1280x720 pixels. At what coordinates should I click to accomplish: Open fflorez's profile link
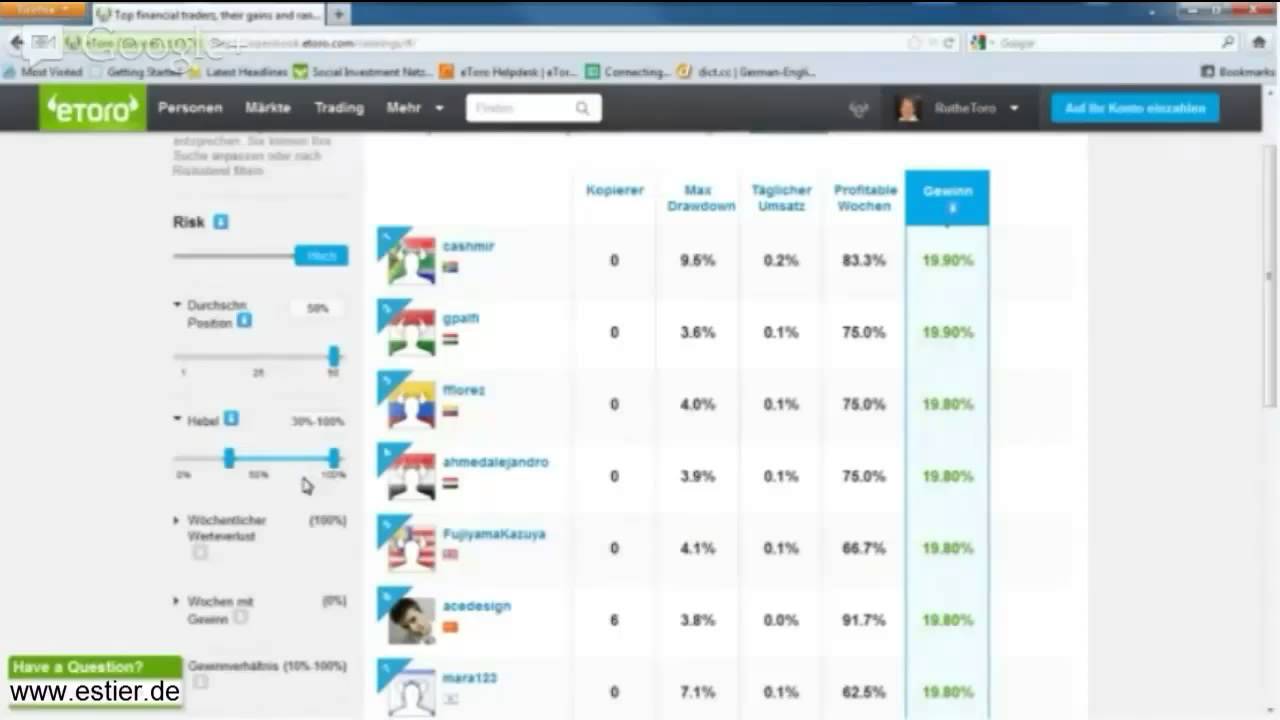tap(464, 390)
